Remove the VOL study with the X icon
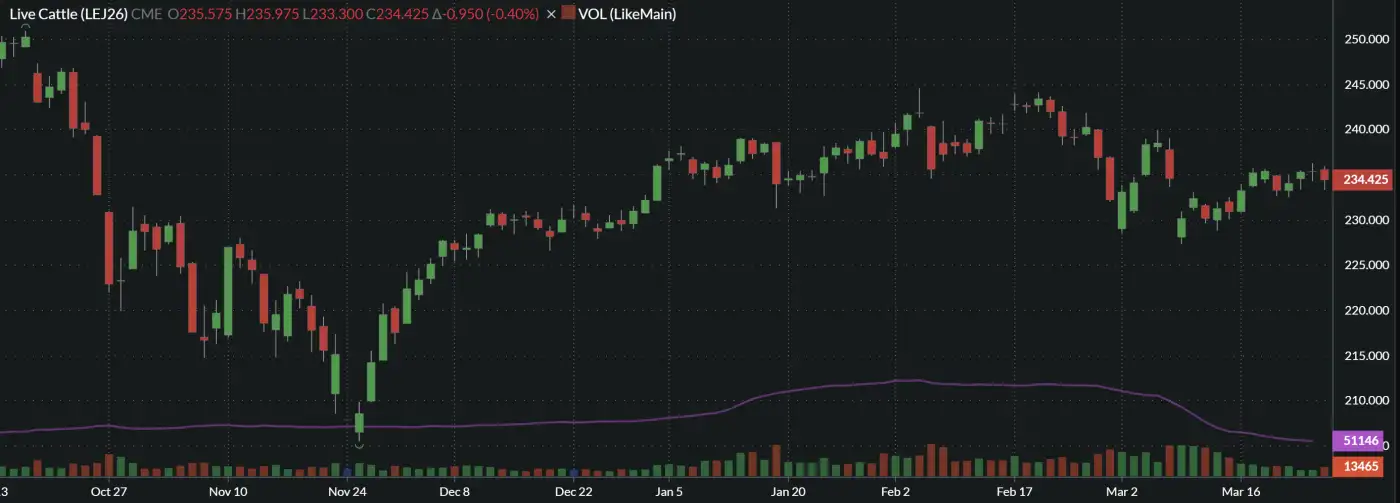This screenshot has height=503, width=1400. 551,14
